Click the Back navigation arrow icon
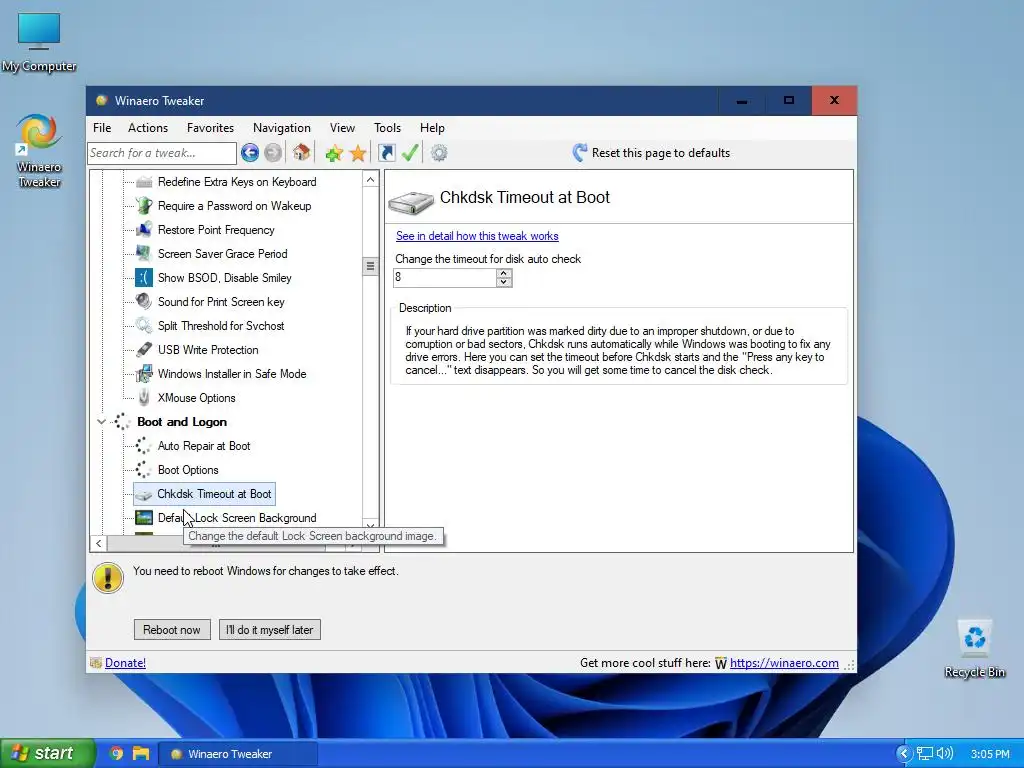 tap(249, 153)
